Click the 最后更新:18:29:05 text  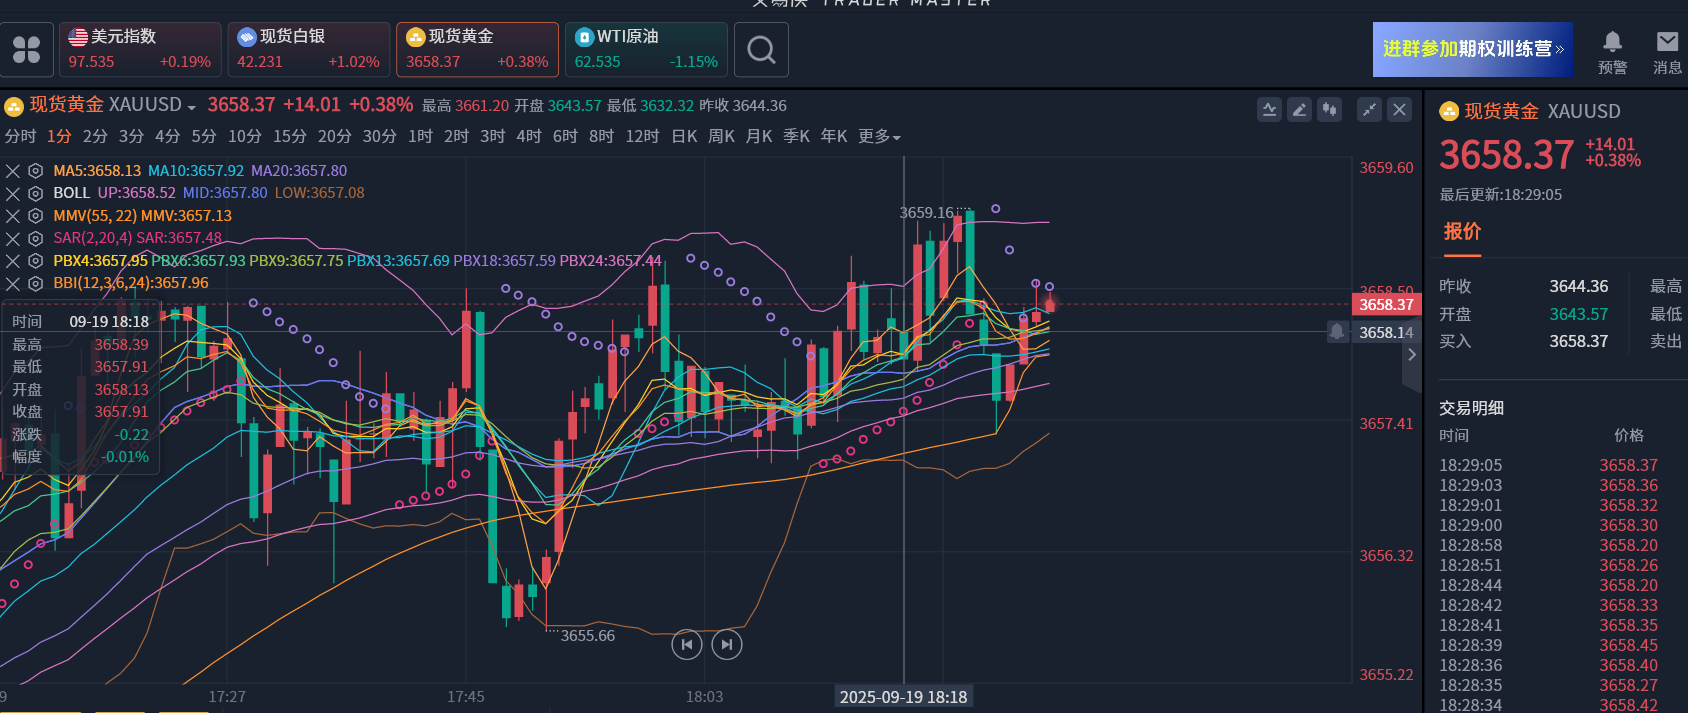pos(1500,195)
